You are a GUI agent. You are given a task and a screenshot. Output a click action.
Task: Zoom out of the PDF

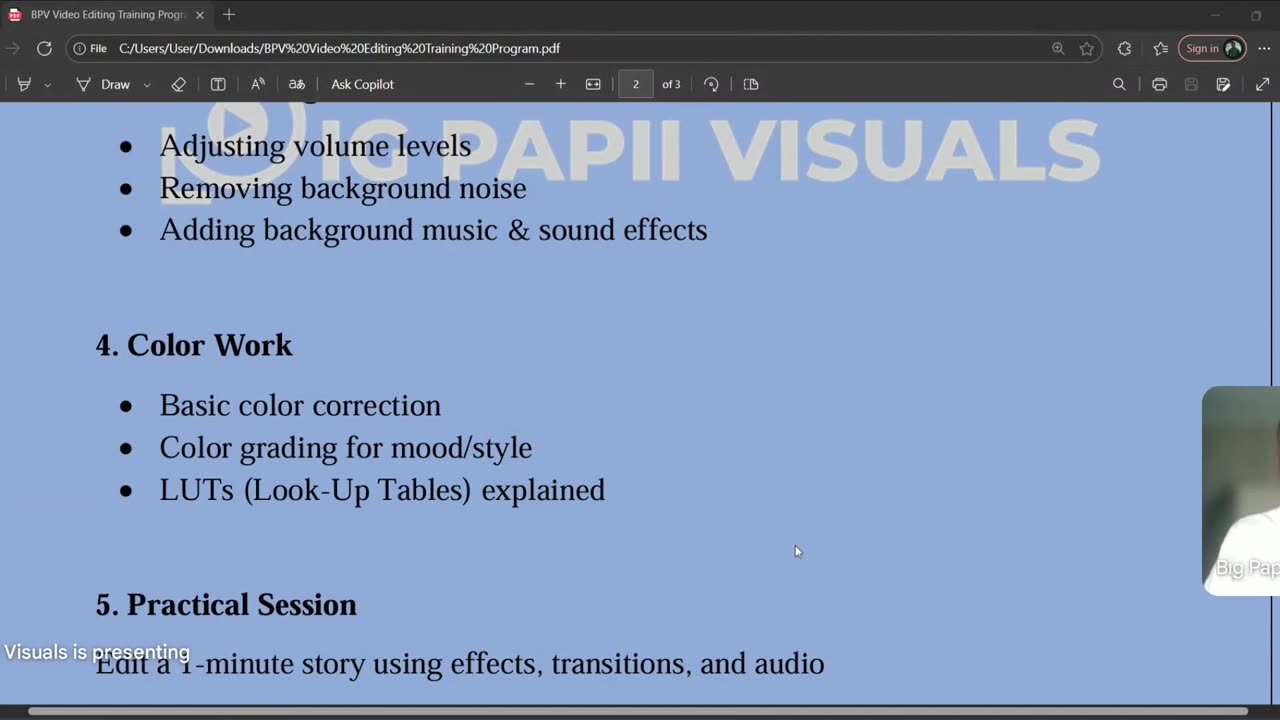pos(530,85)
